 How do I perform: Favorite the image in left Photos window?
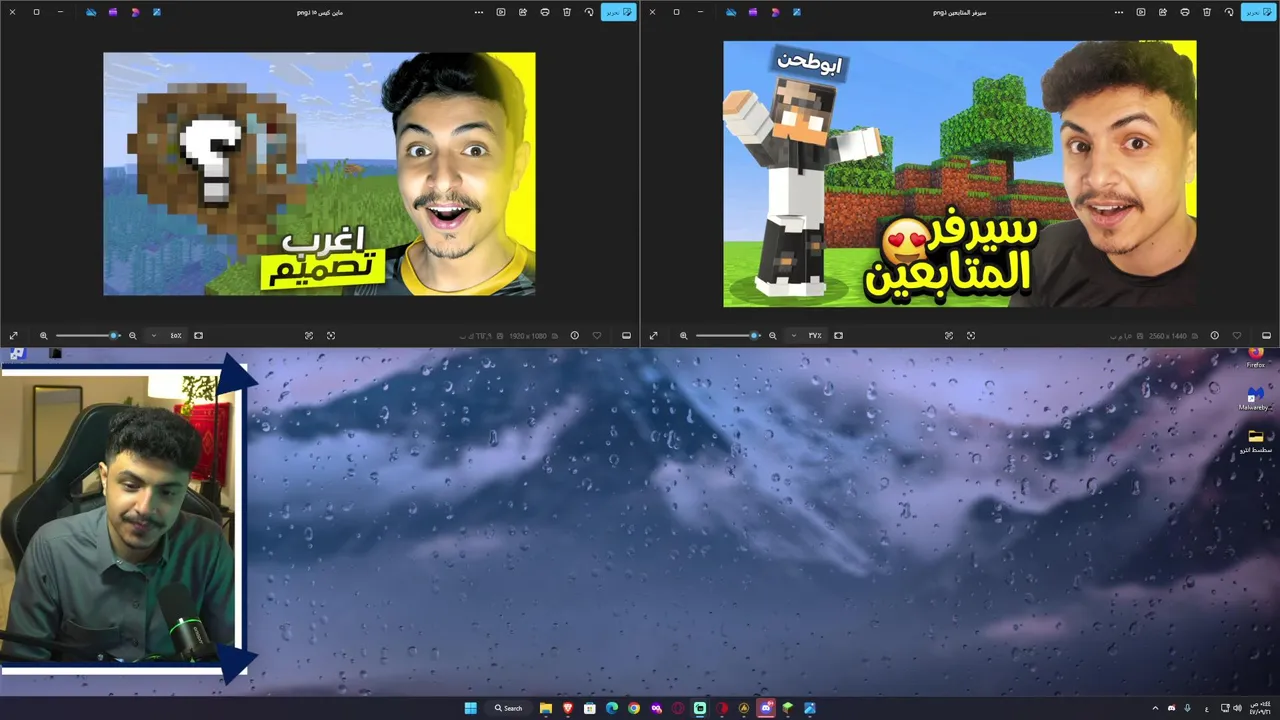click(x=597, y=336)
